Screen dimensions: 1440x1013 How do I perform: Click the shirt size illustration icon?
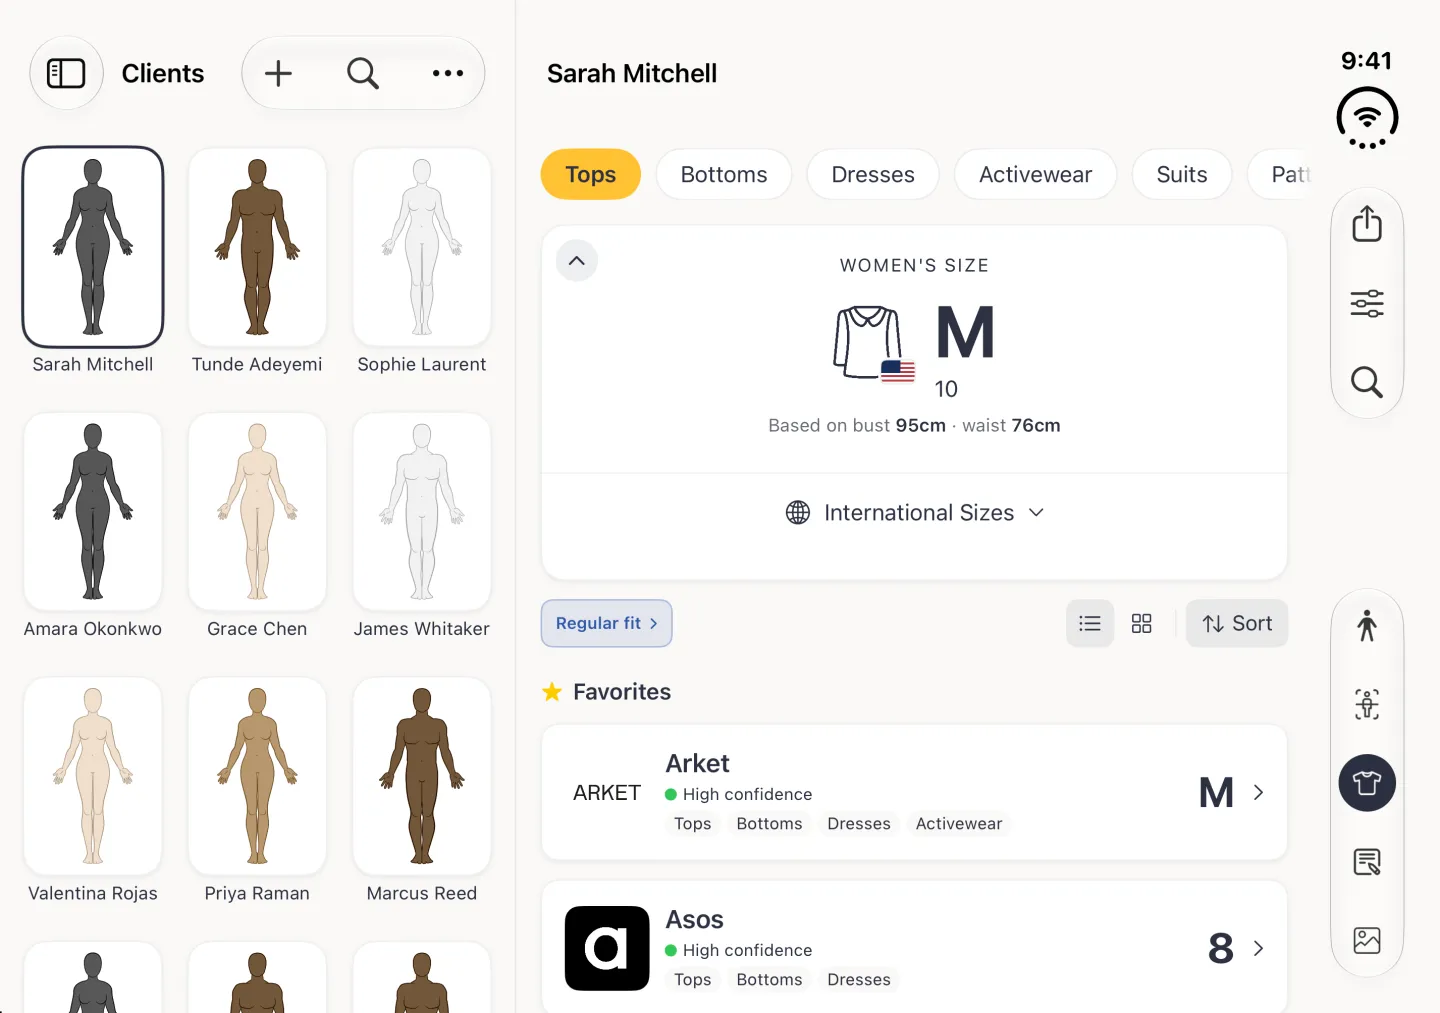coord(874,343)
